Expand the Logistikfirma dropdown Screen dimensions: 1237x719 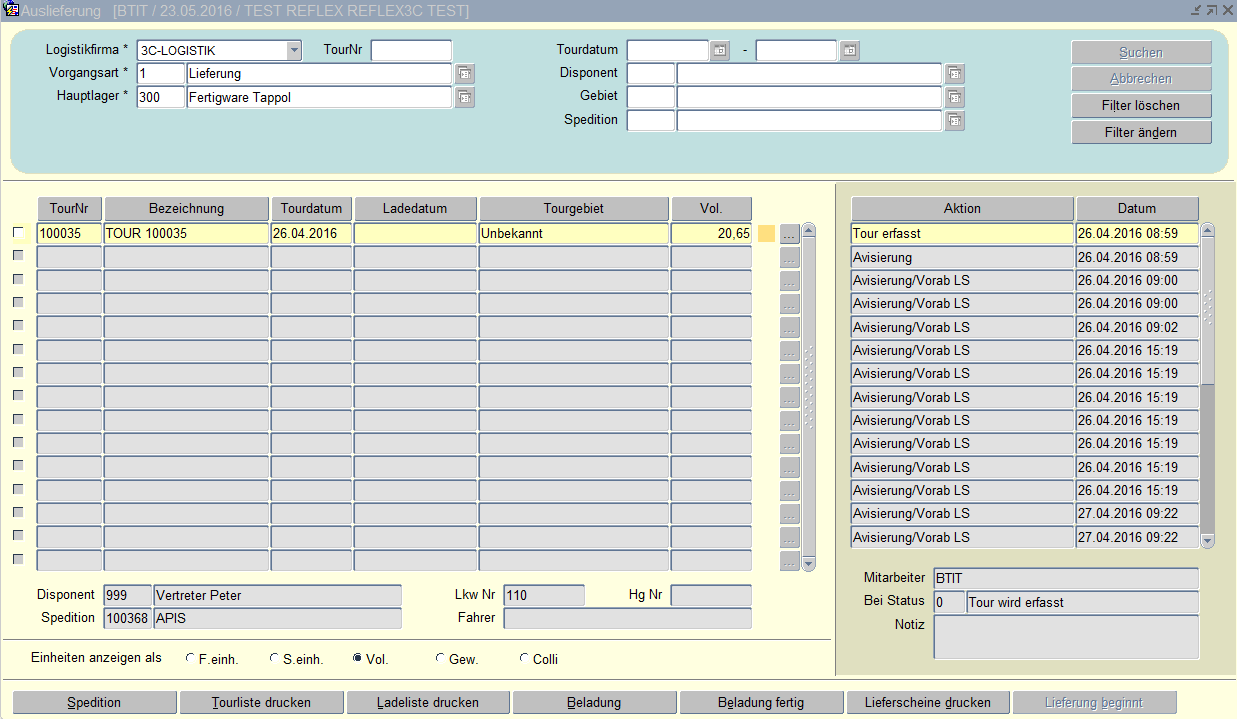click(293, 50)
